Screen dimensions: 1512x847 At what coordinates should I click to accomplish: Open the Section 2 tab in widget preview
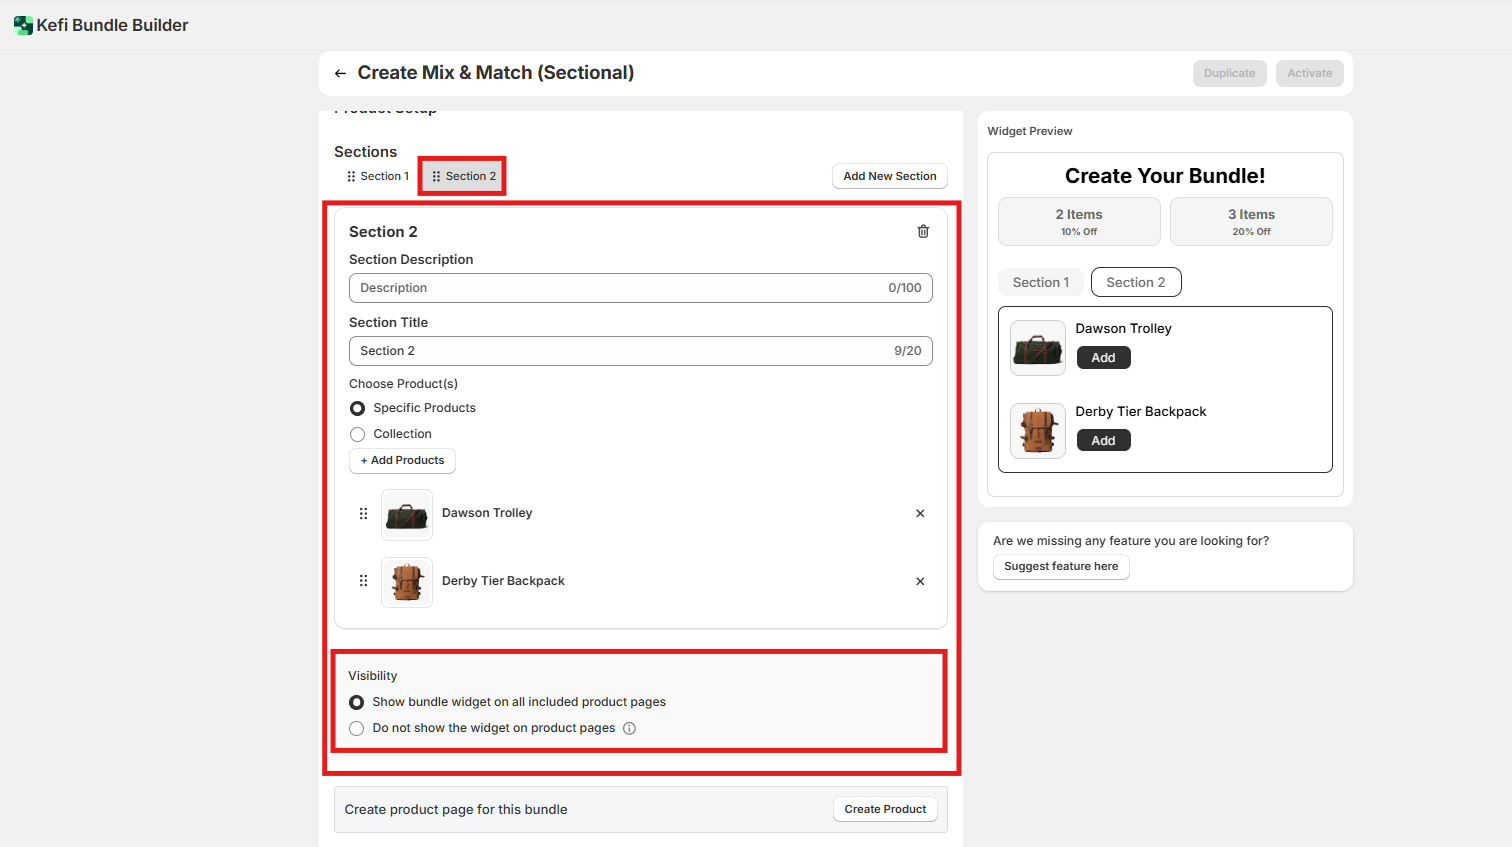(x=1135, y=282)
